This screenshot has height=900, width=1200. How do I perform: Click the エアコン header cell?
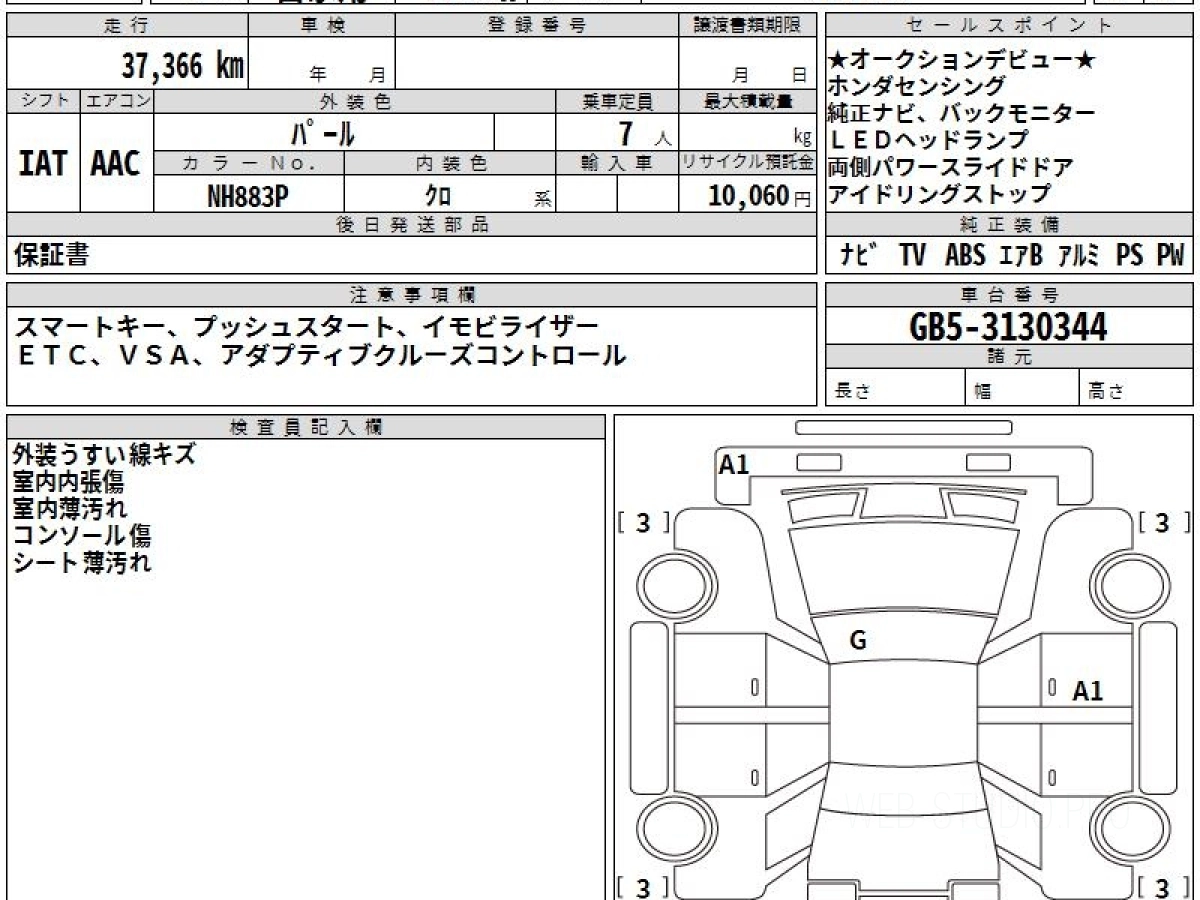click(117, 101)
